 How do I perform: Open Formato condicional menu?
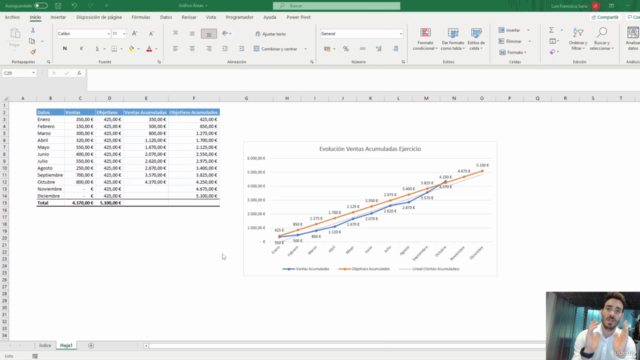coord(425,39)
